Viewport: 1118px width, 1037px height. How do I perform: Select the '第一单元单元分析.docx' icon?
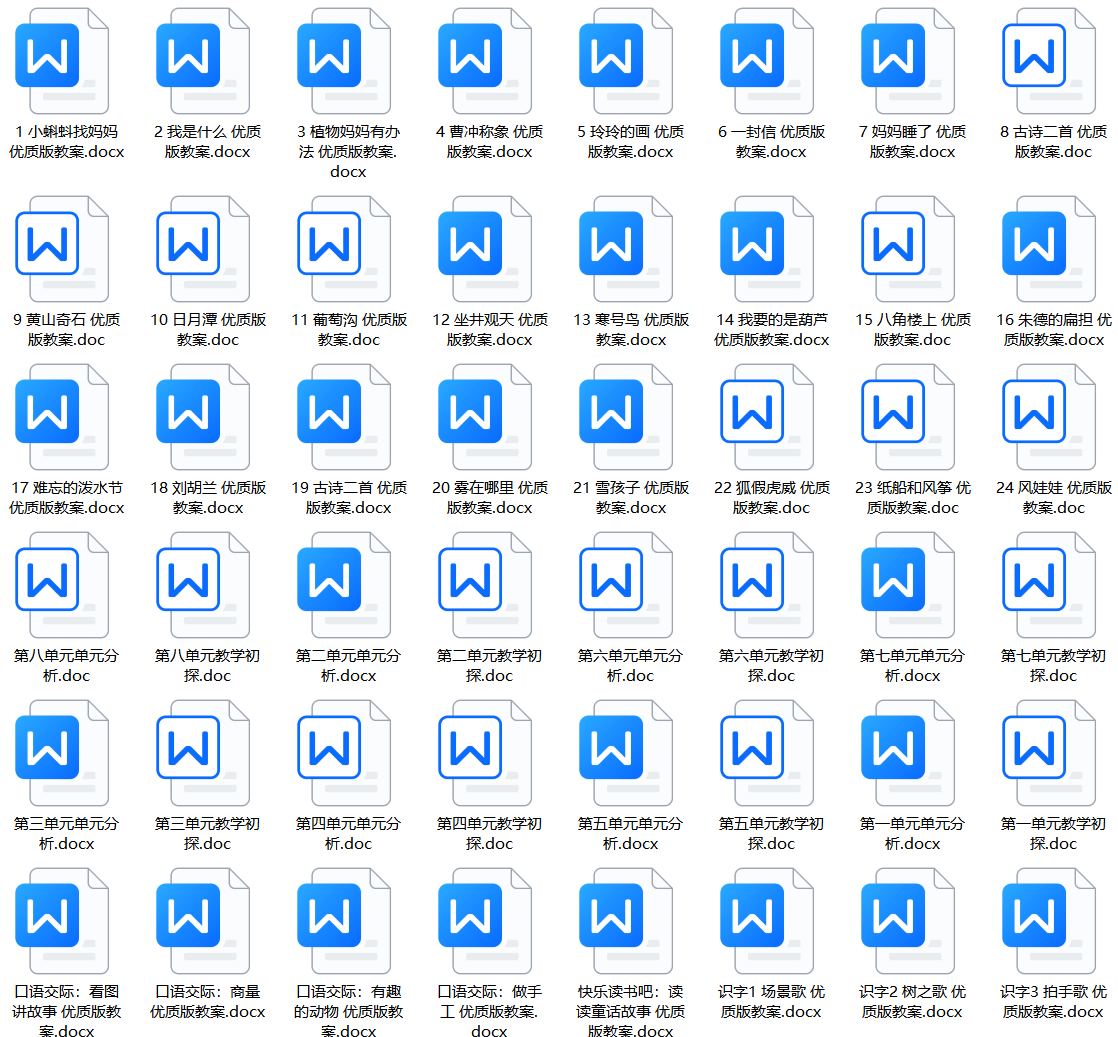click(x=909, y=753)
